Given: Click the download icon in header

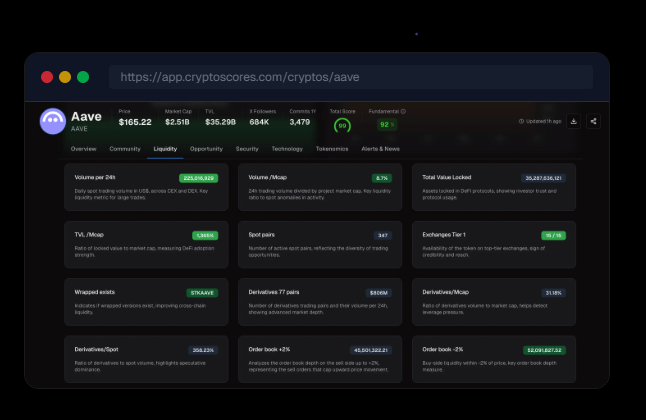Looking at the screenshot, I should point(574,121).
